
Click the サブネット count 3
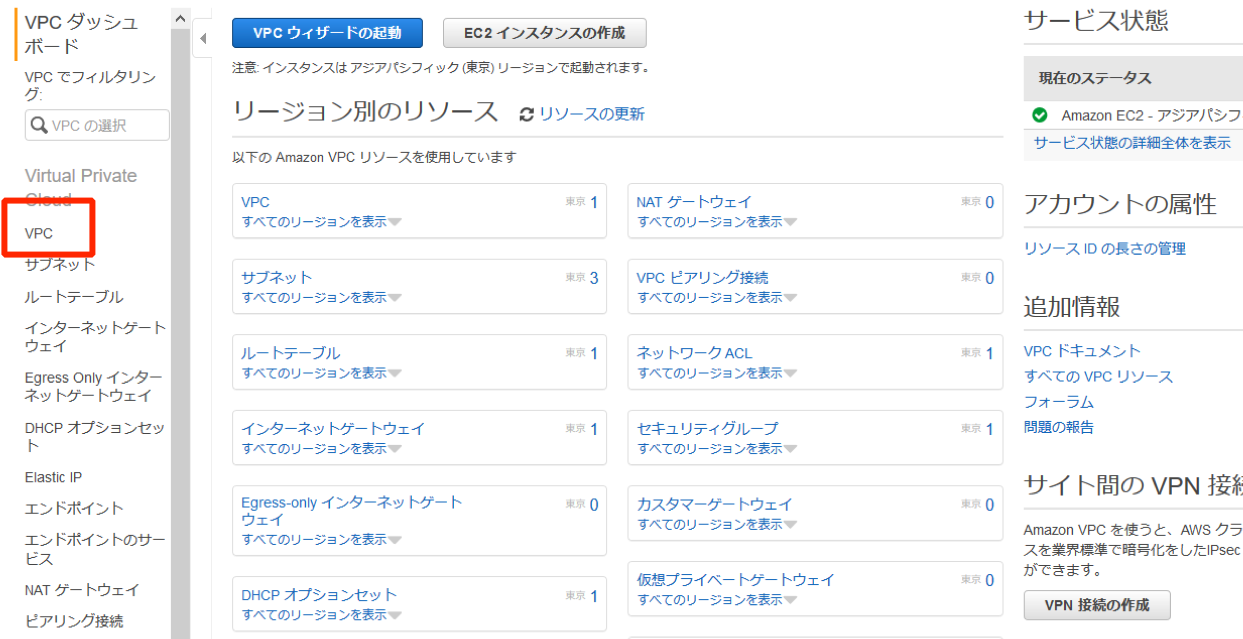click(594, 278)
